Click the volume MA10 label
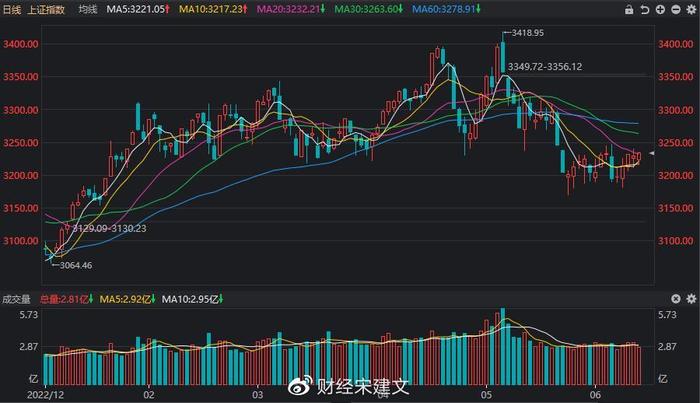This screenshot has height=403, width=700. click(x=188, y=298)
